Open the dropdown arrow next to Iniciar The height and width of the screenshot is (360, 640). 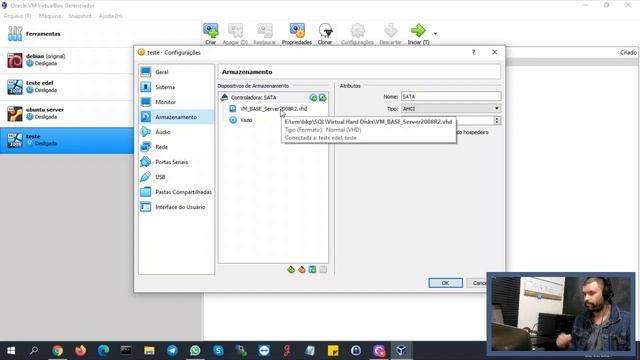pyautogui.click(x=435, y=33)
